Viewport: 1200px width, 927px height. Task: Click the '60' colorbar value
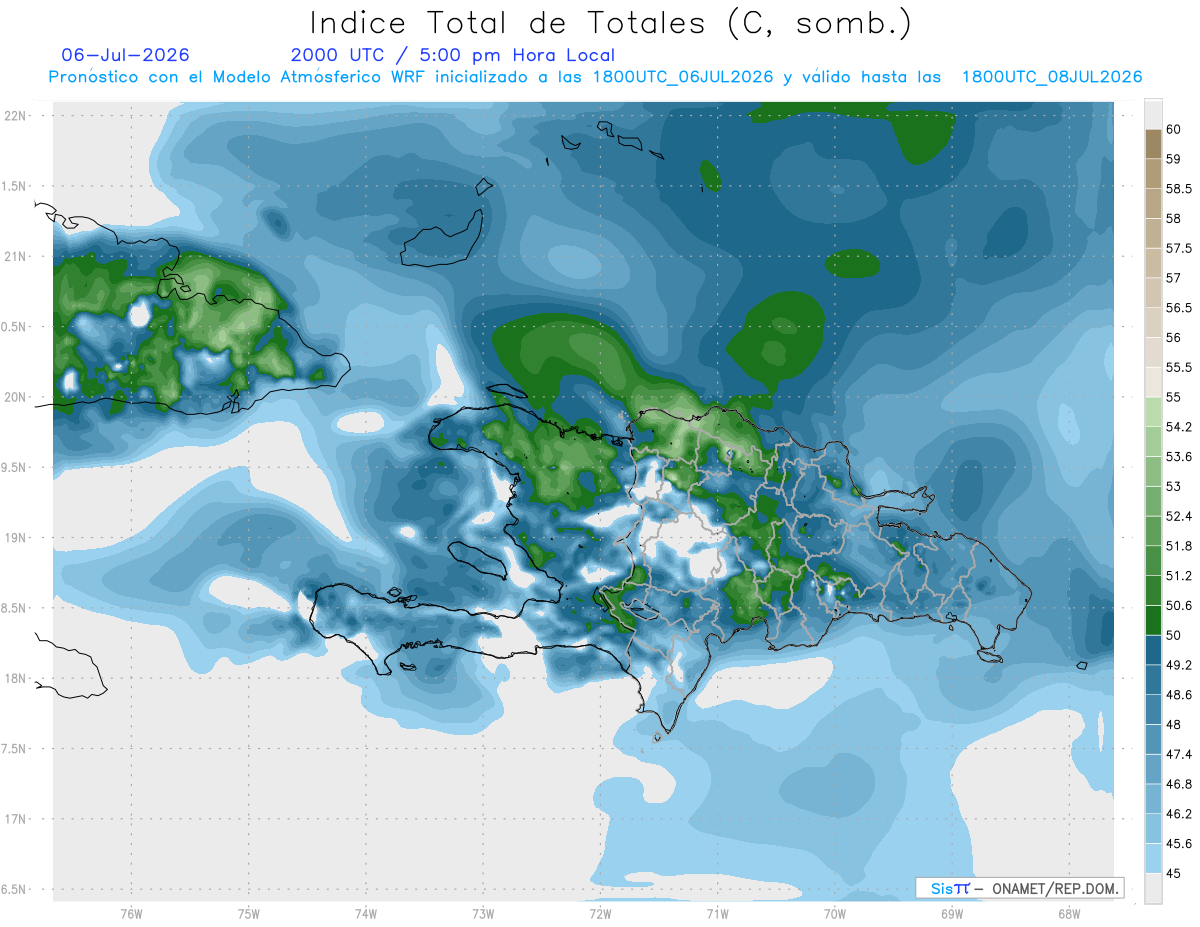[1173, 130]
